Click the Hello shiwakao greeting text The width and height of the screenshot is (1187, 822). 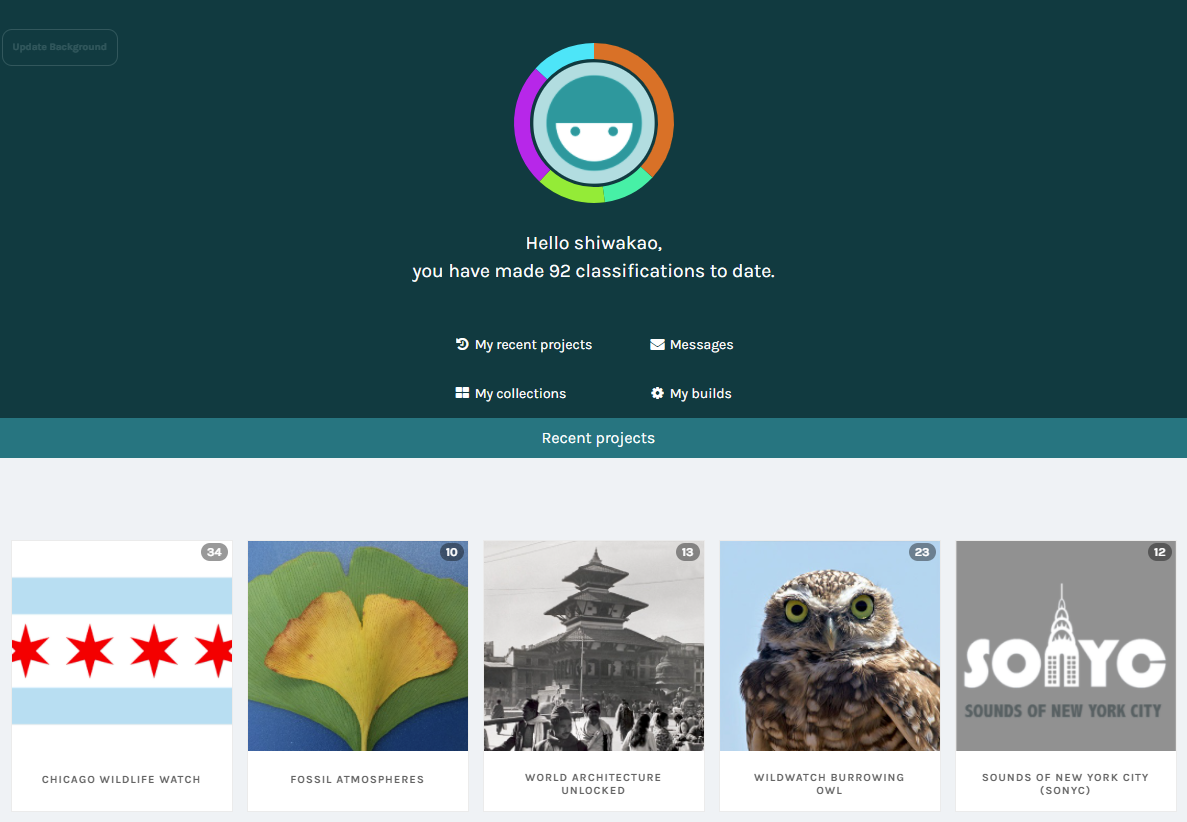point(594,243)
